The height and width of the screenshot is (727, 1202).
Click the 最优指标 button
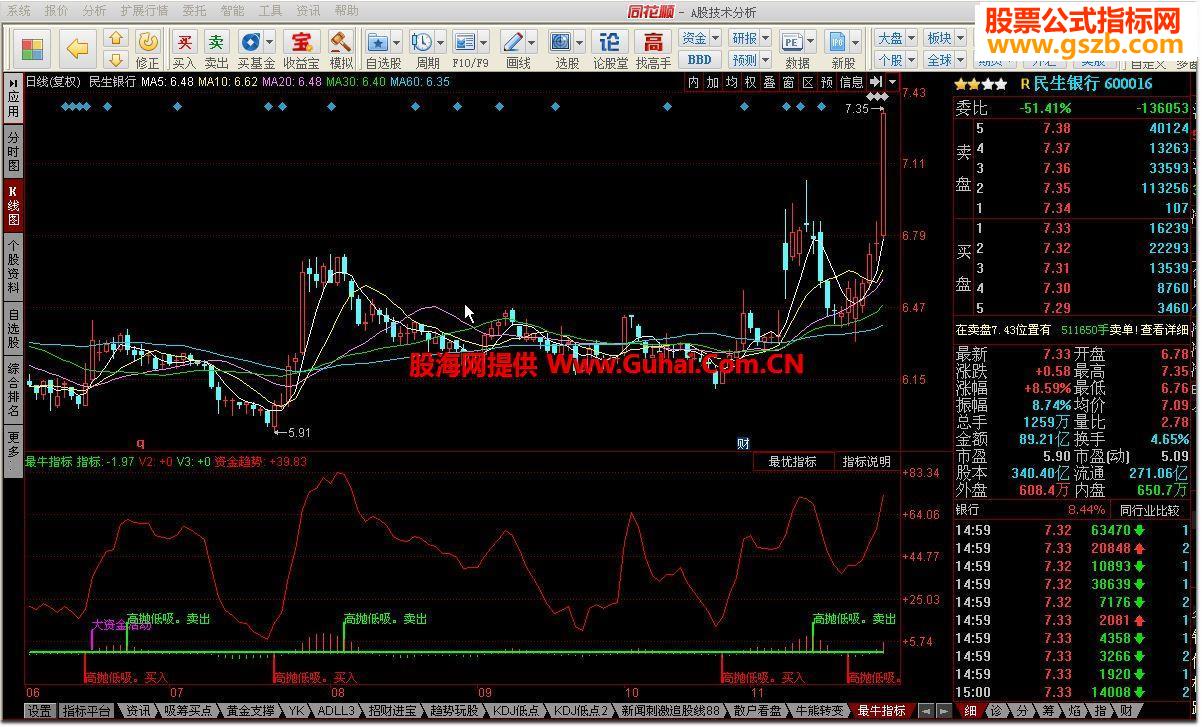point(792,462)
